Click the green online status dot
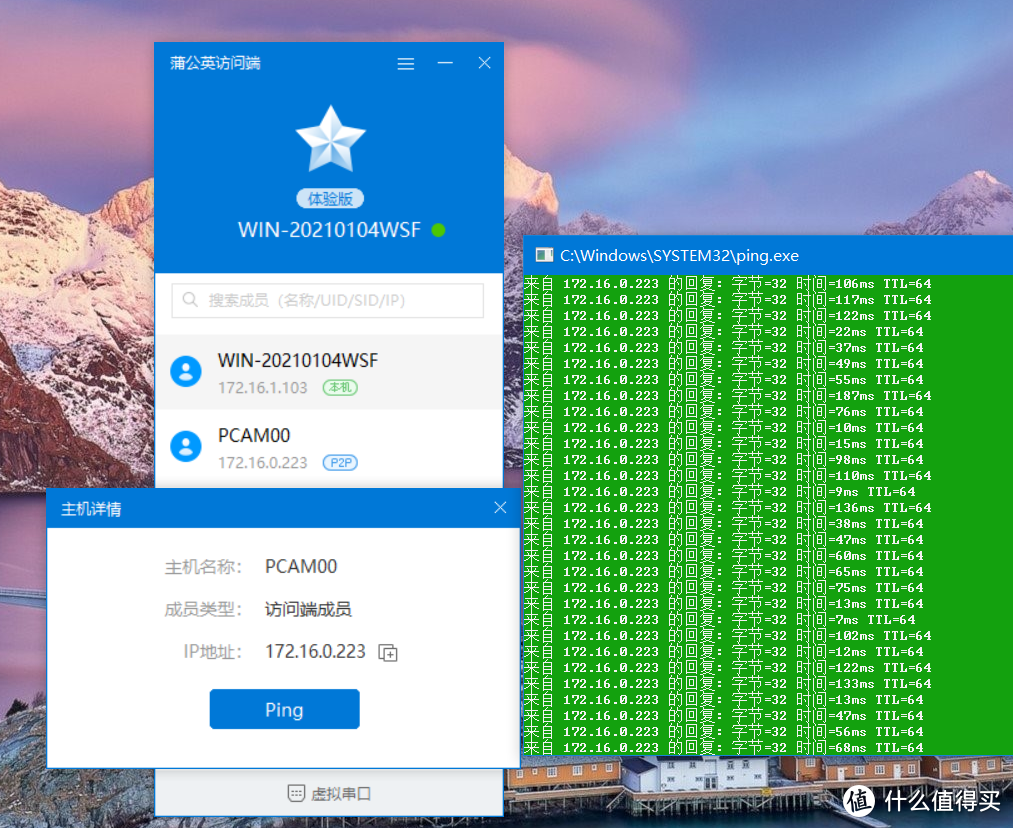1013x828 pixels. pyautogui.click(x=439, y=230)
